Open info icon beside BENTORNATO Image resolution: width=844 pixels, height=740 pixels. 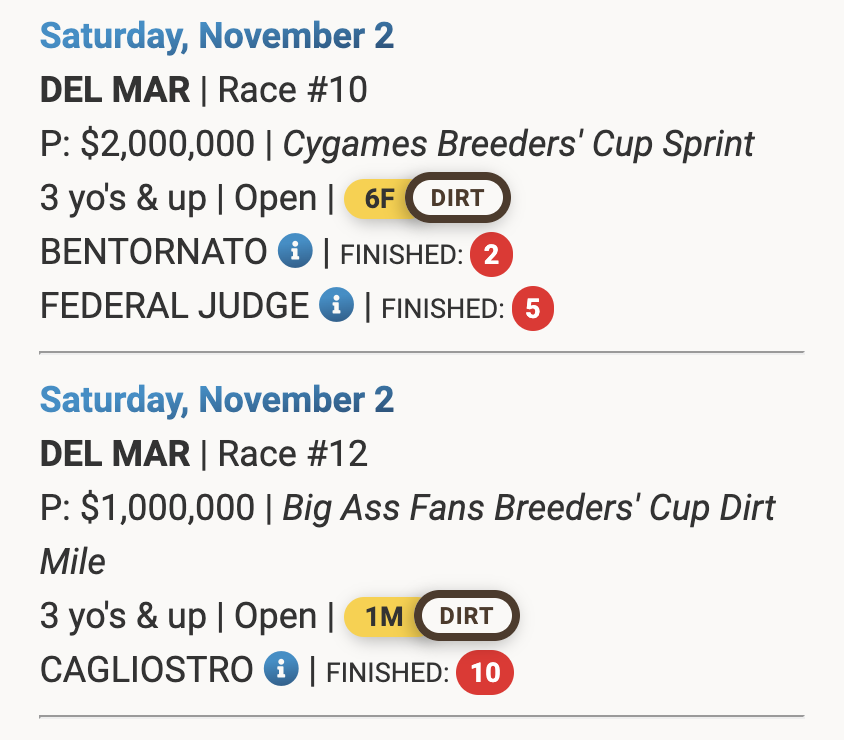295,251
